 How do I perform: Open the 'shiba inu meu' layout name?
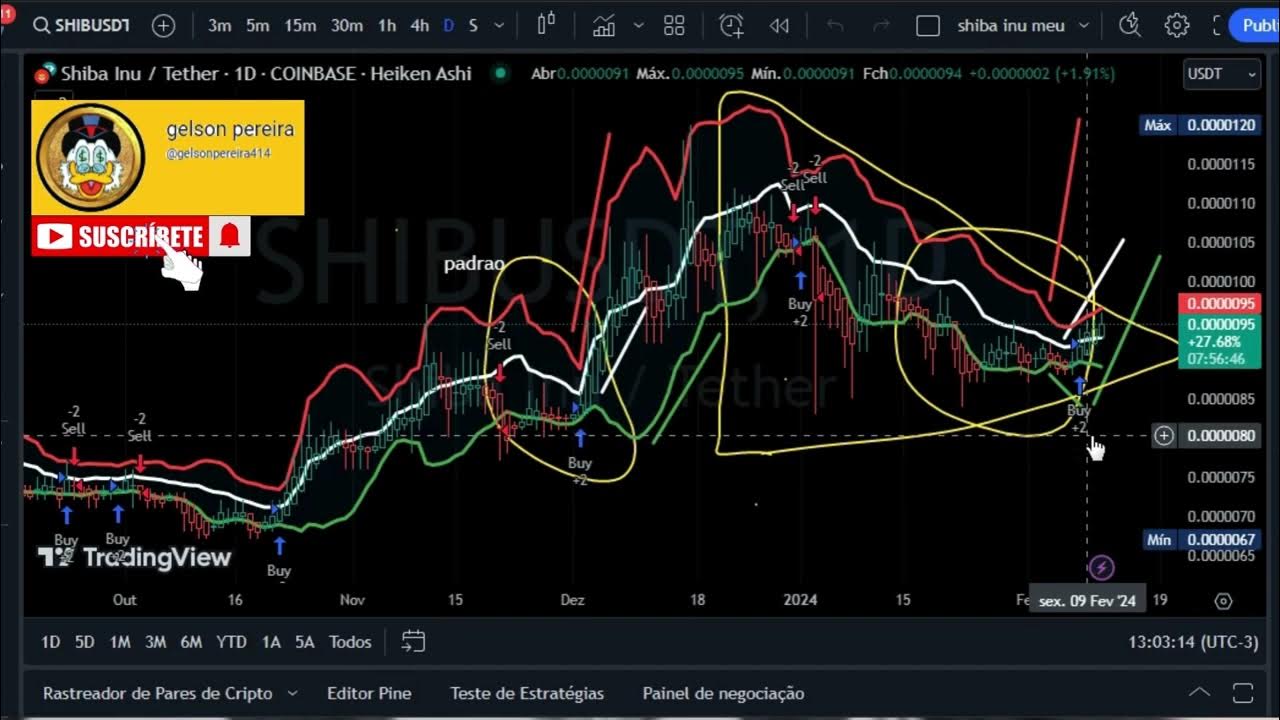1011,25
